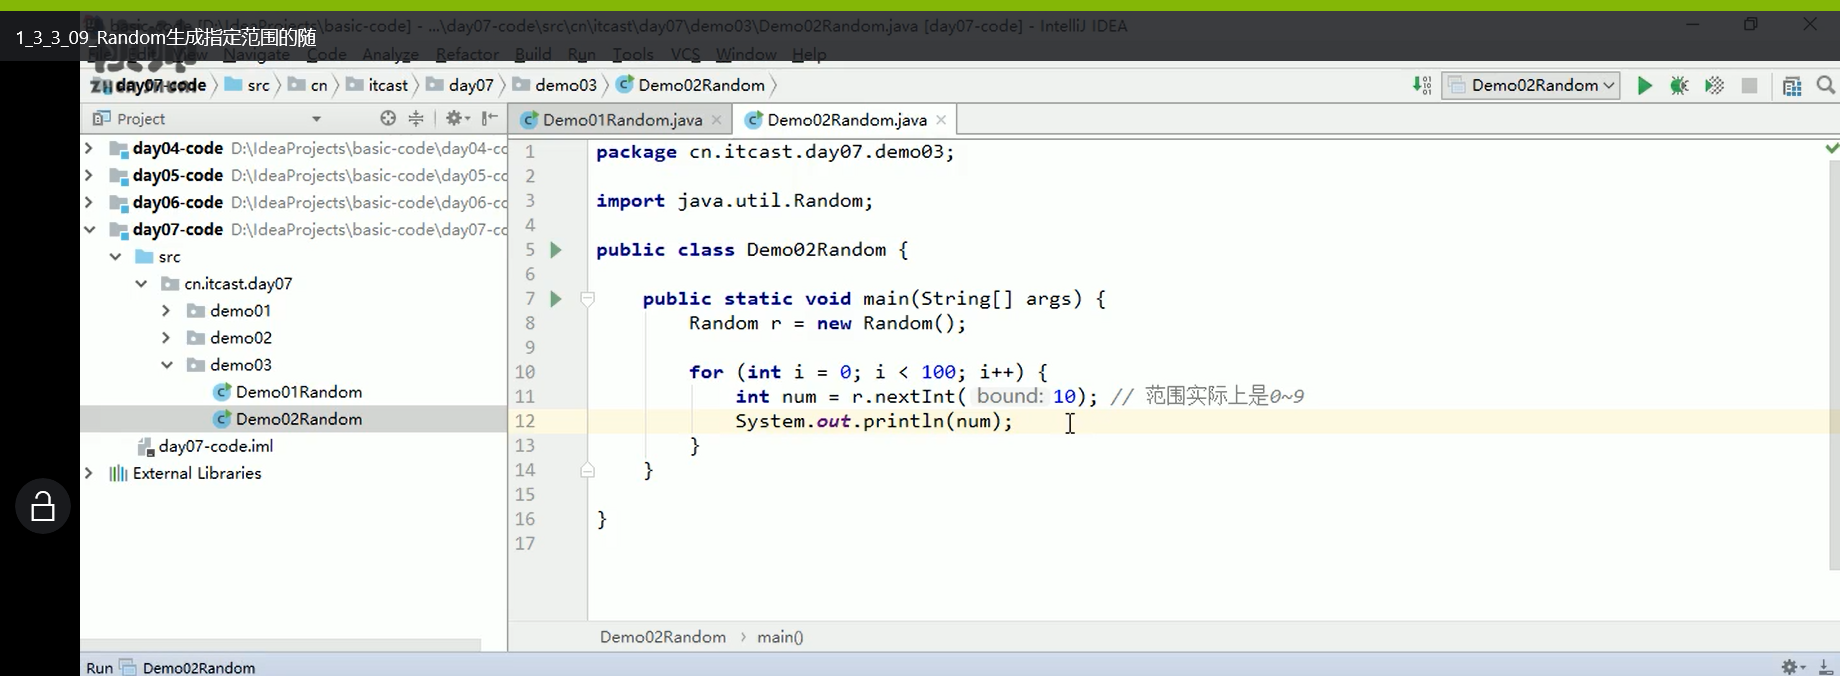Click run gutter arrow on line 5

pyautogui.click(x=556, y=250)
